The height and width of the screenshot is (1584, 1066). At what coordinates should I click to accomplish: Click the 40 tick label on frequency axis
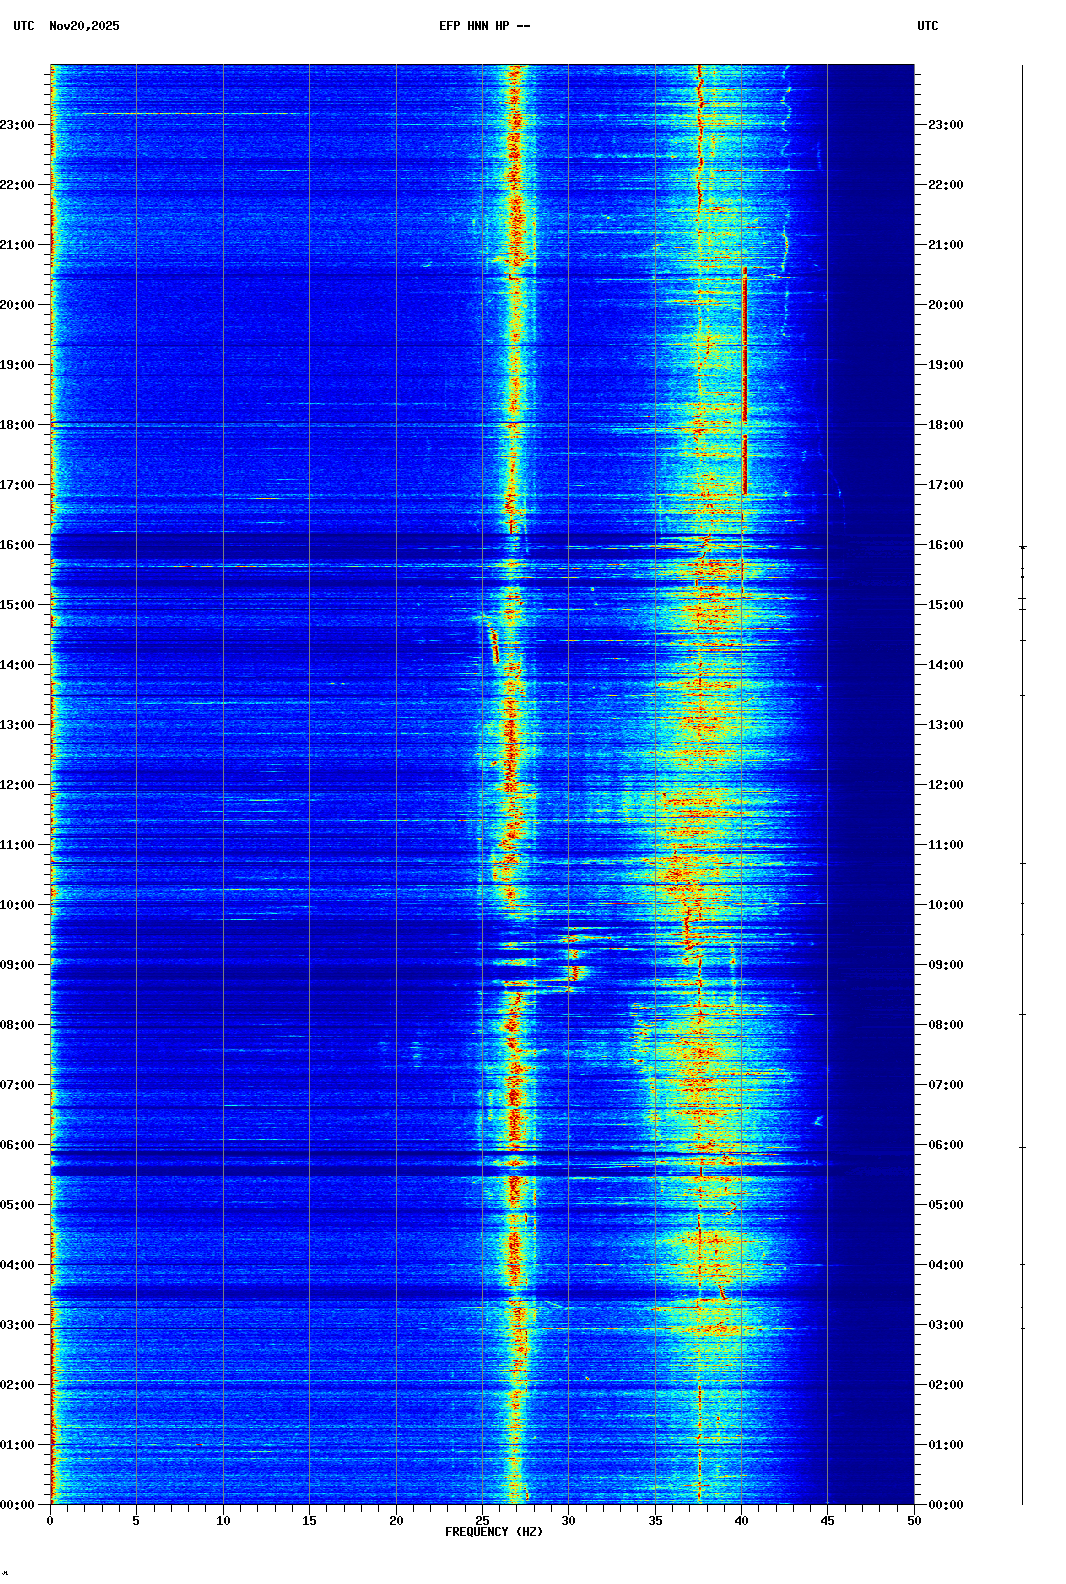coord(741,1521)
